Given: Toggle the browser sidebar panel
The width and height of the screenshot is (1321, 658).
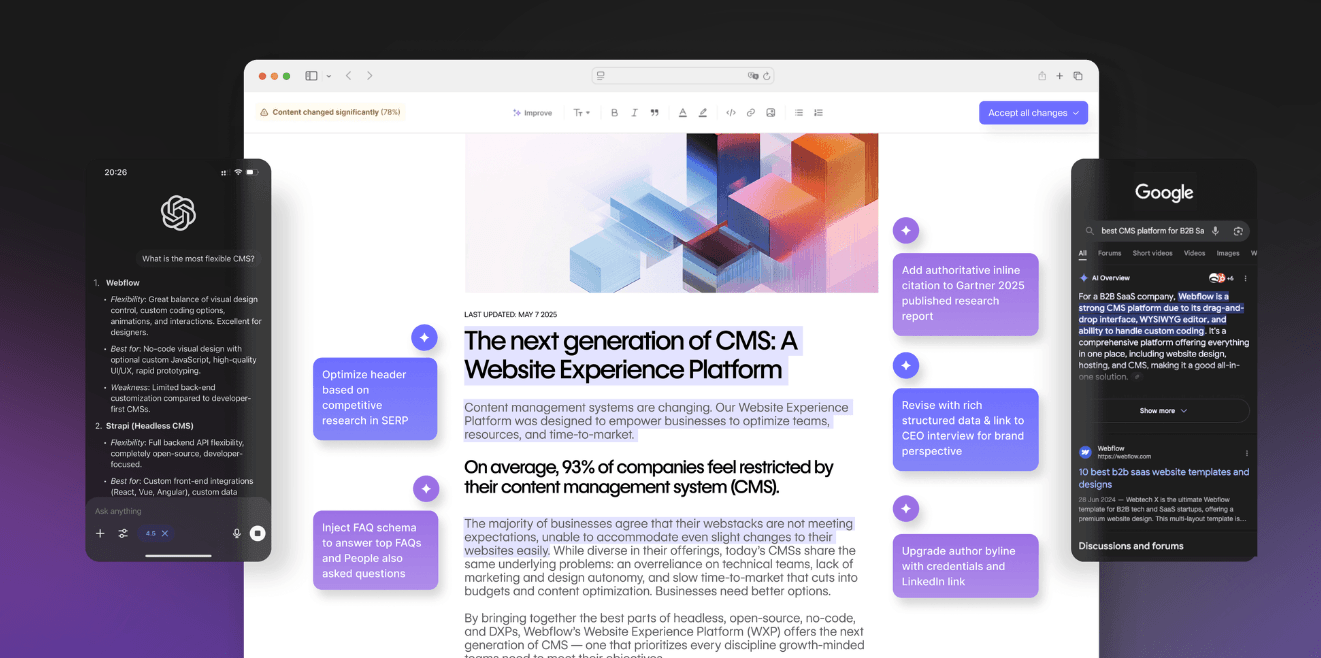Looking at the screenshot, I should [311, 76].
